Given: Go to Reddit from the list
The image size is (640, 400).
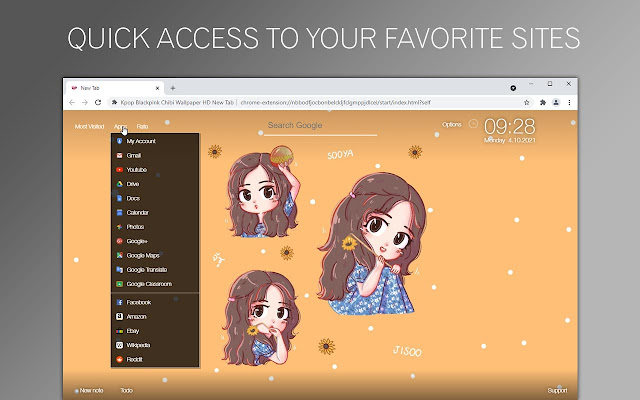Looking at the screenshot, I should [155, 360].
